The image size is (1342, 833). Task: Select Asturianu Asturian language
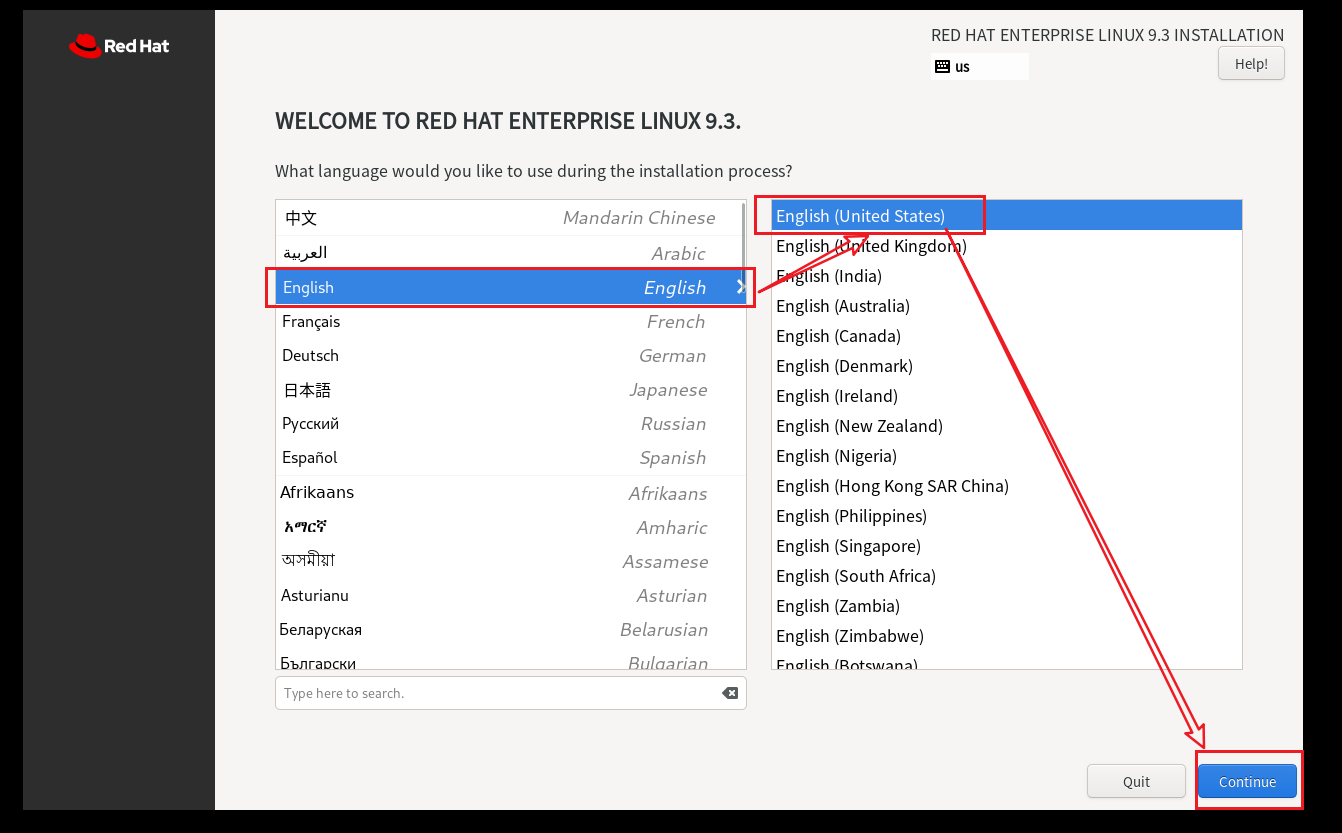(x=511, y=595)
